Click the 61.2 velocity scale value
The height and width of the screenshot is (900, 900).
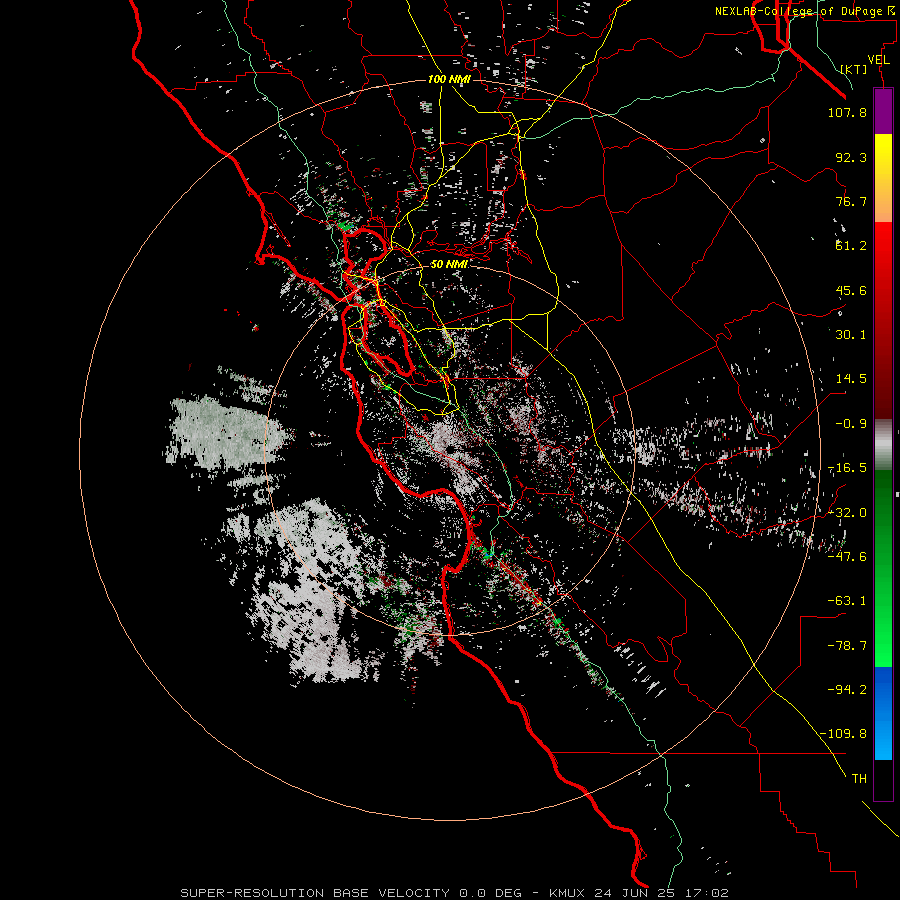pyautogui.click(x=851, y=246)
